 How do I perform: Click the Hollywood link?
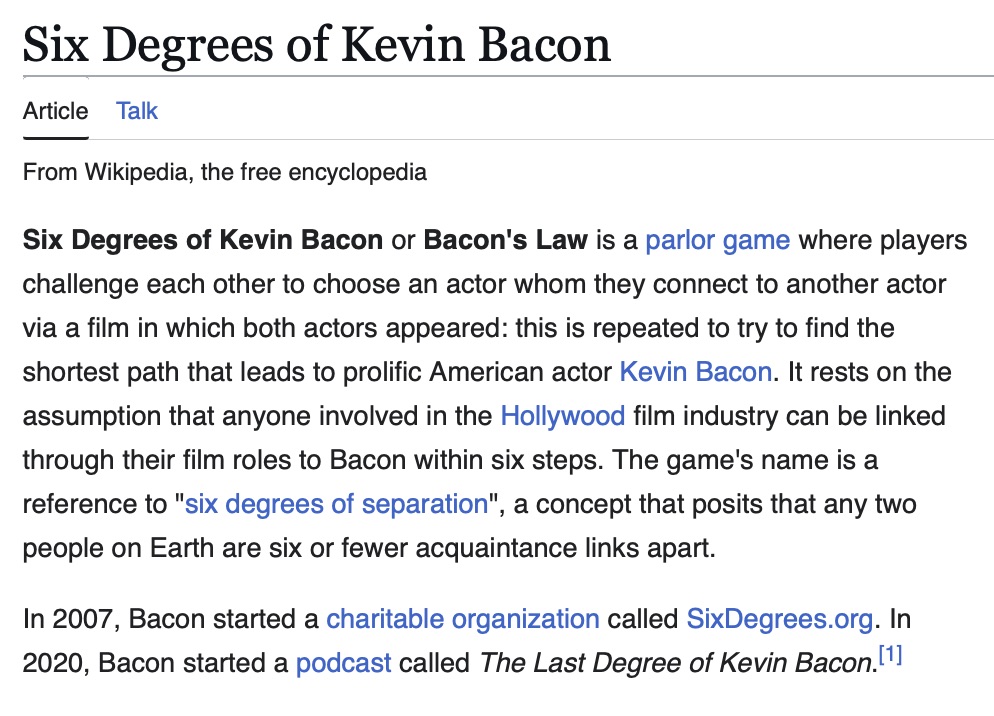coord(562,416)
